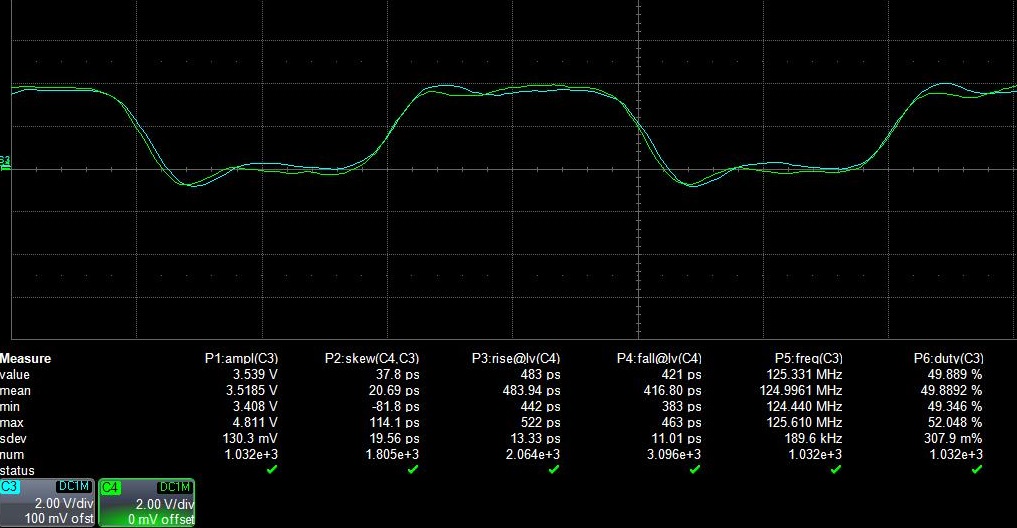Open the P4:fall@lv(C4) parameter header
Viewport: 1017px width, 528px height.
pyautogui.click(x=659, y=358)
